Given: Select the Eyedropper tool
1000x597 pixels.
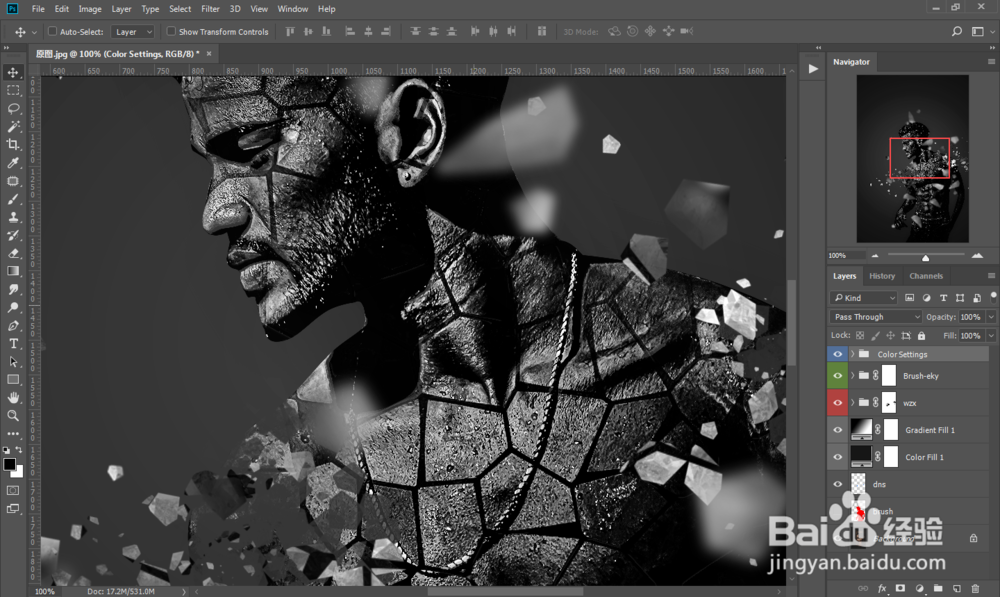Looking at the screenshot, I should tap(13, 163).
